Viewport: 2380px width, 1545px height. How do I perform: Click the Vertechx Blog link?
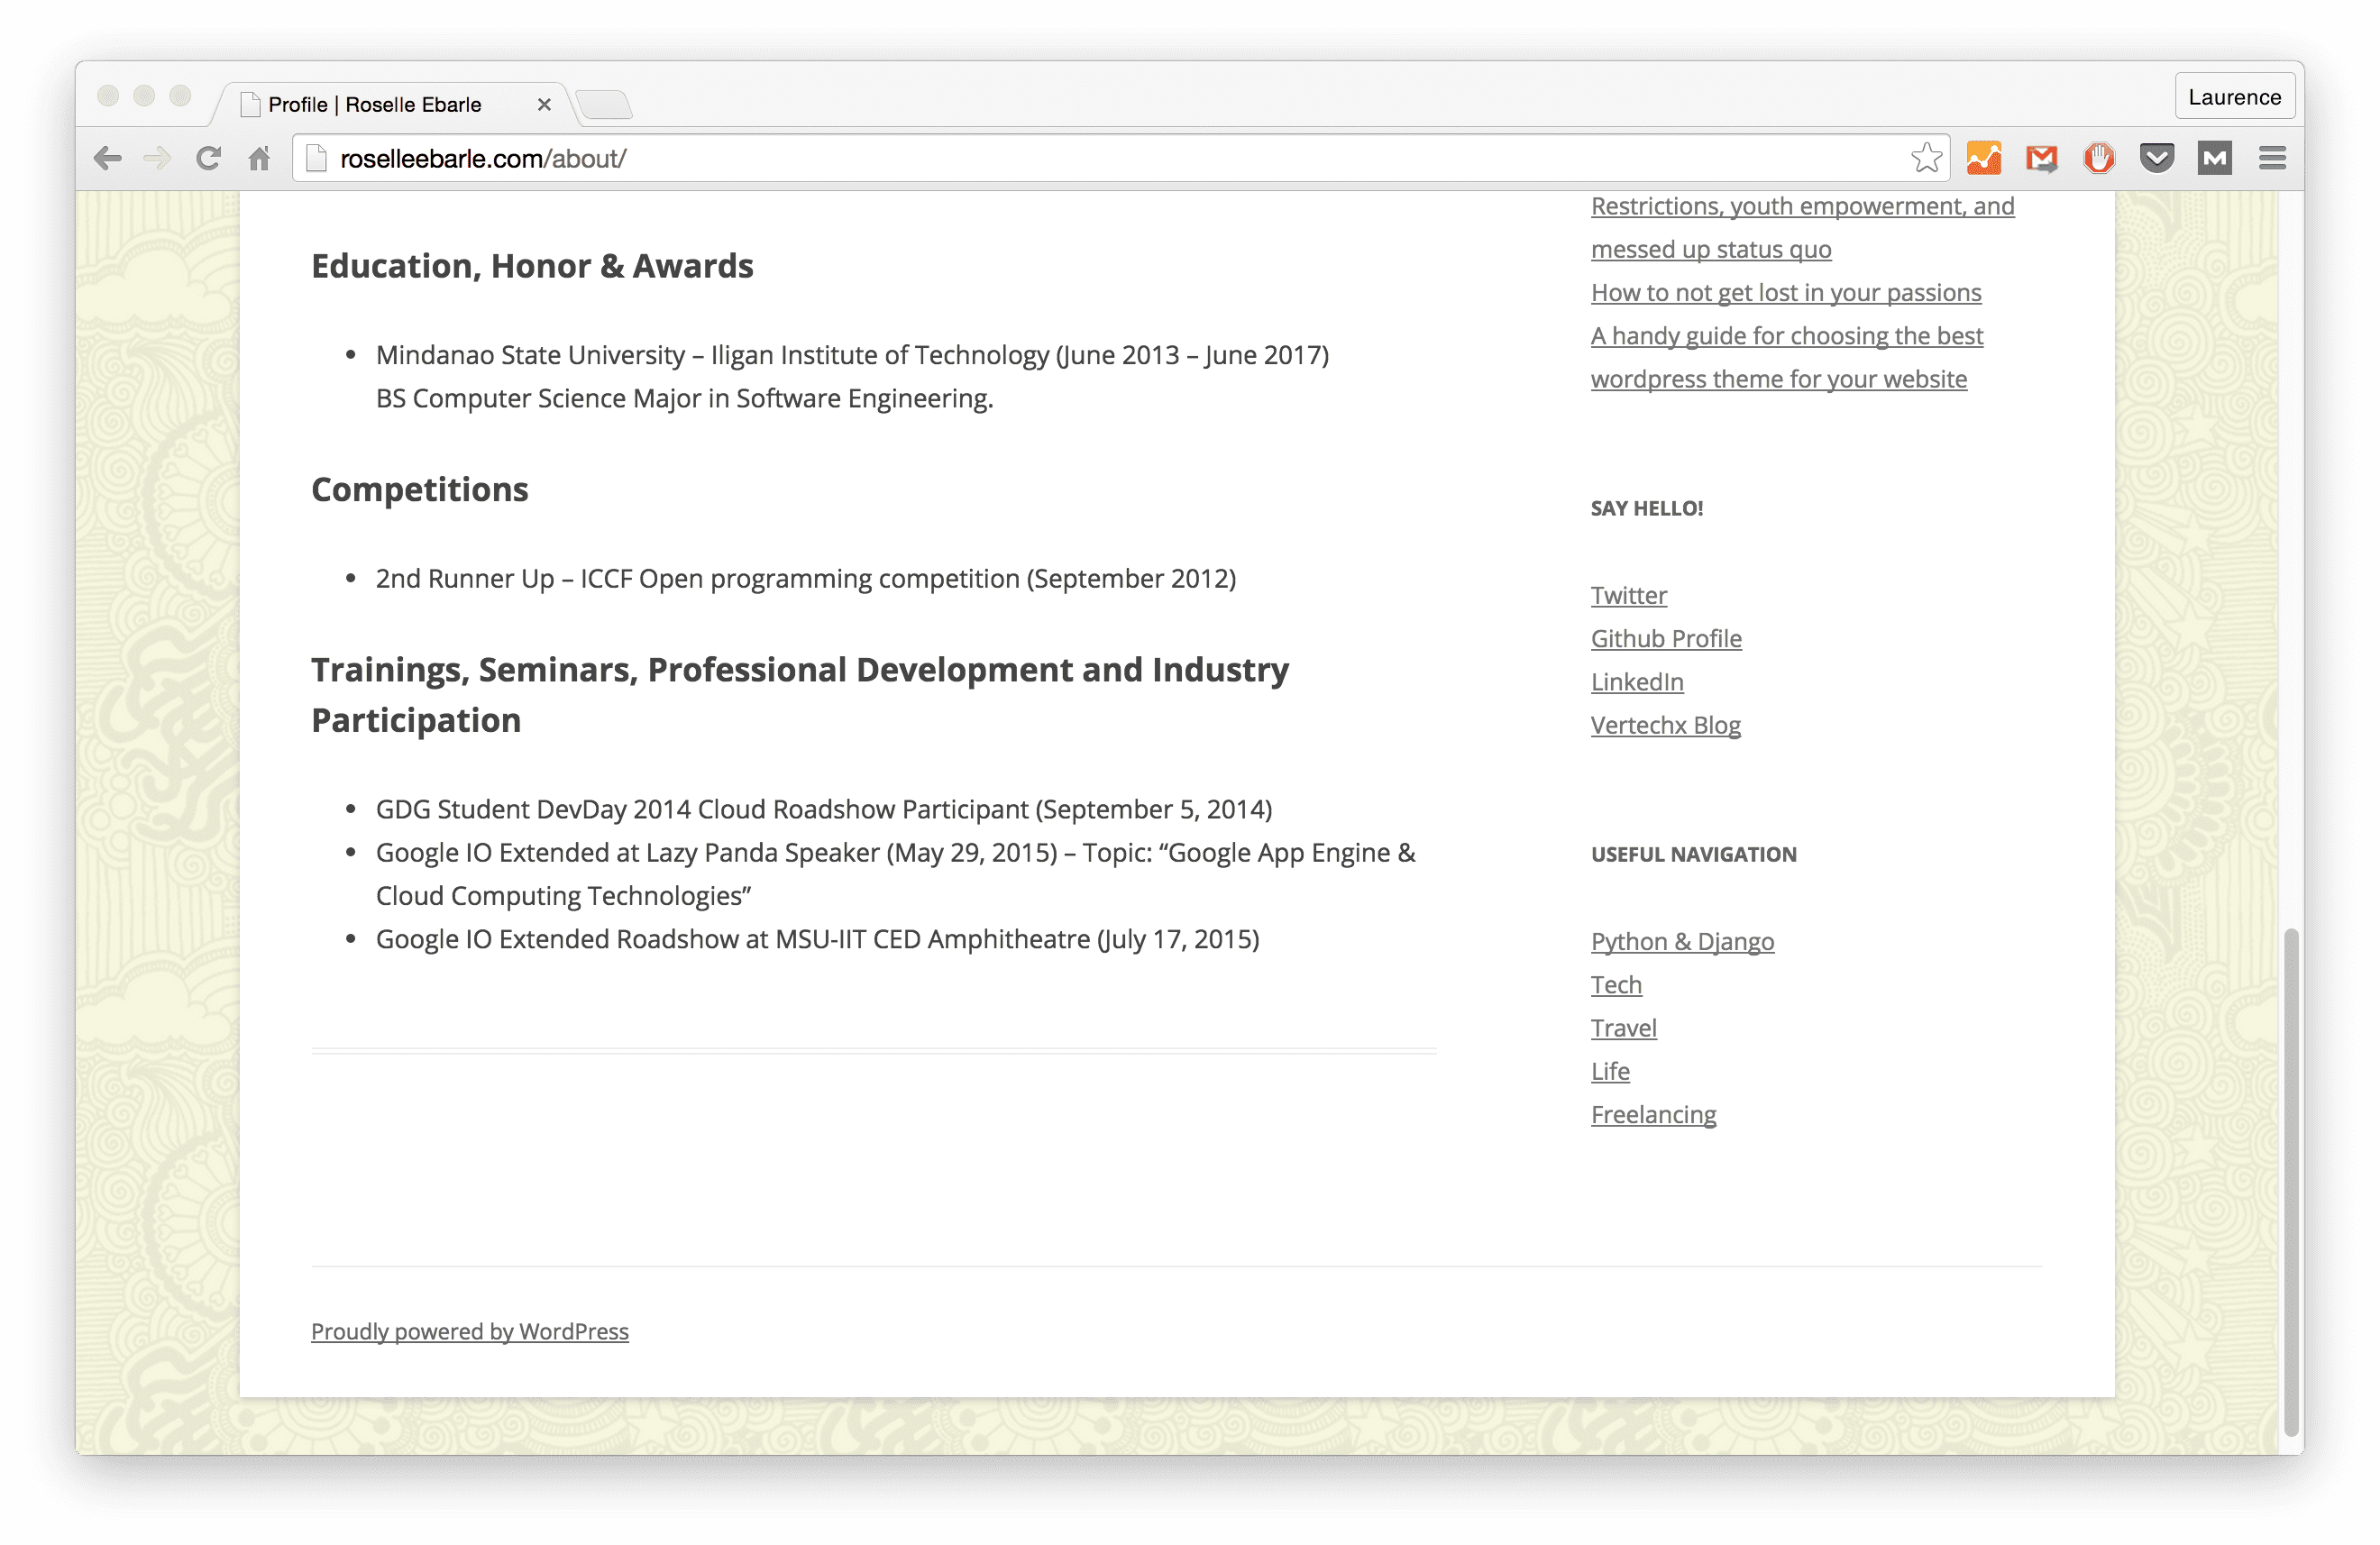coord(1667,725)
